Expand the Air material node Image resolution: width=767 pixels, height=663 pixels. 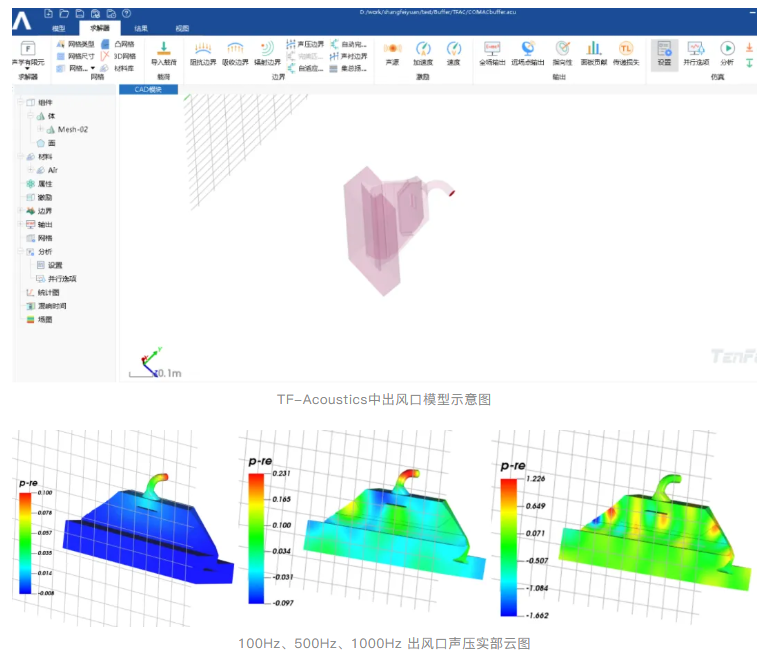(31, 170)
